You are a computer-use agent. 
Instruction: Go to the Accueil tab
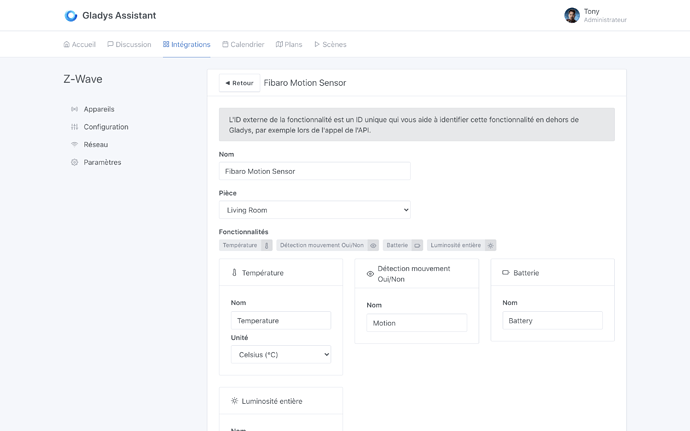[x=80, y=44]
